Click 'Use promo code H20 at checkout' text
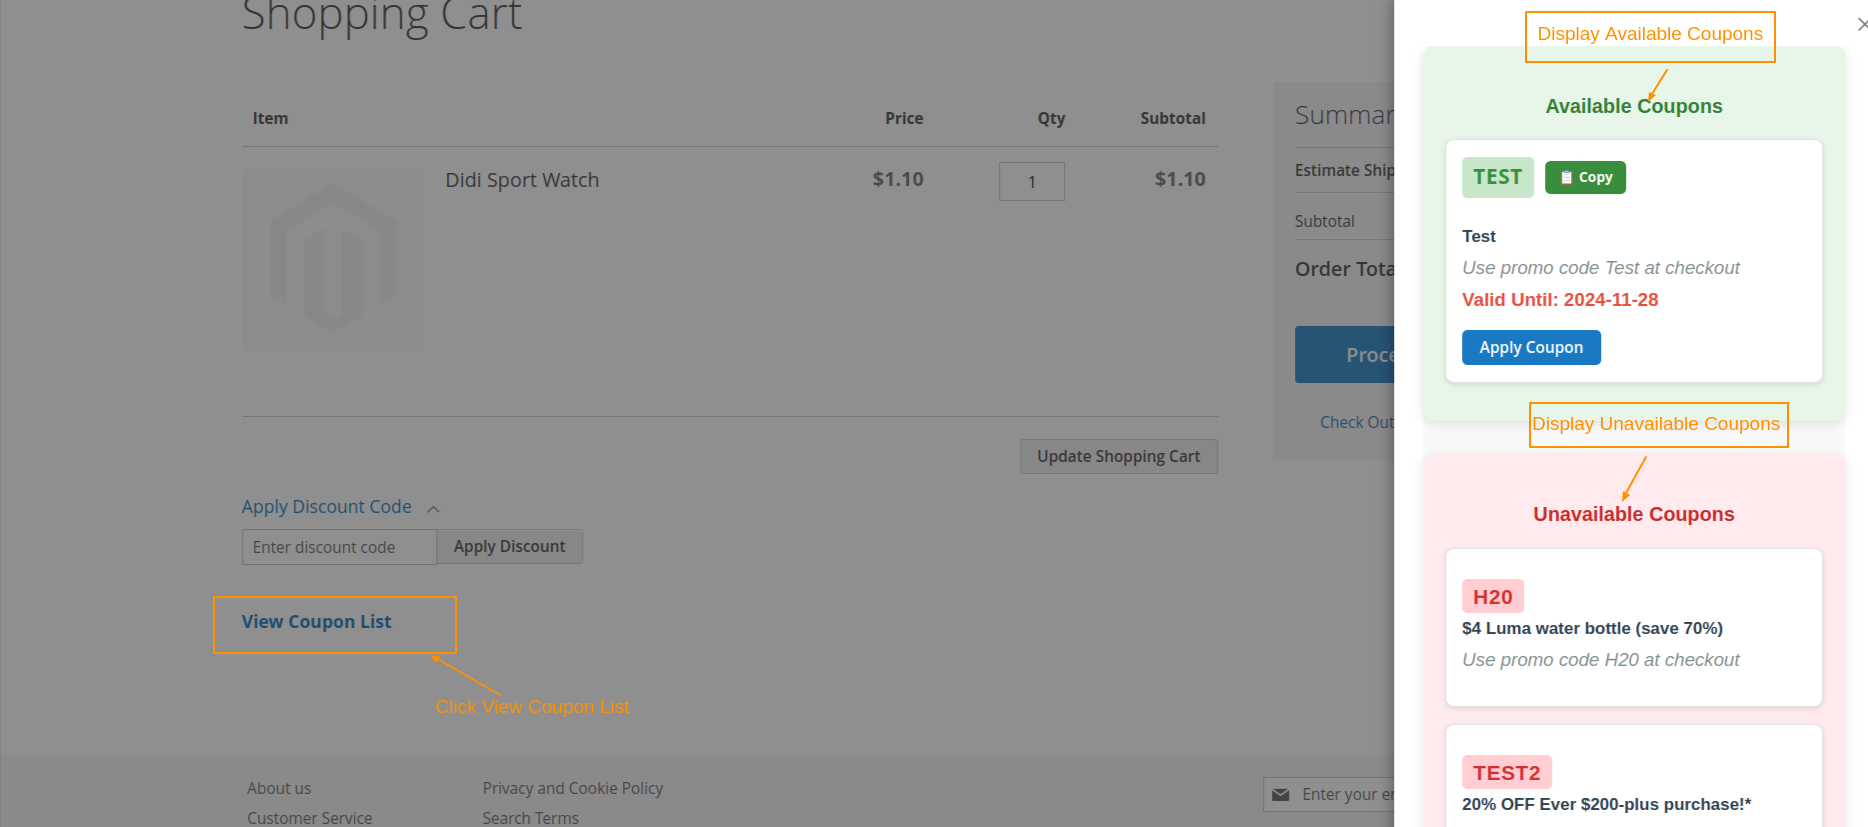The image size is (1868, 827). pos(1600,659)
